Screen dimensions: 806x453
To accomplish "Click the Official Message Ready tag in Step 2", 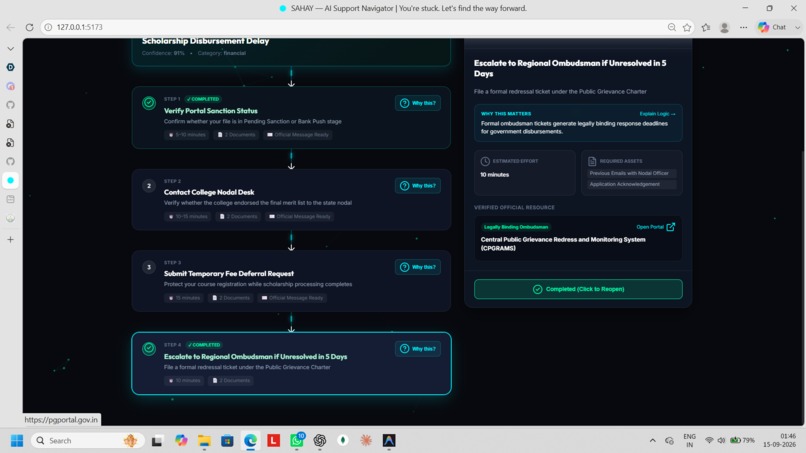I will click(x=300, y=216).
